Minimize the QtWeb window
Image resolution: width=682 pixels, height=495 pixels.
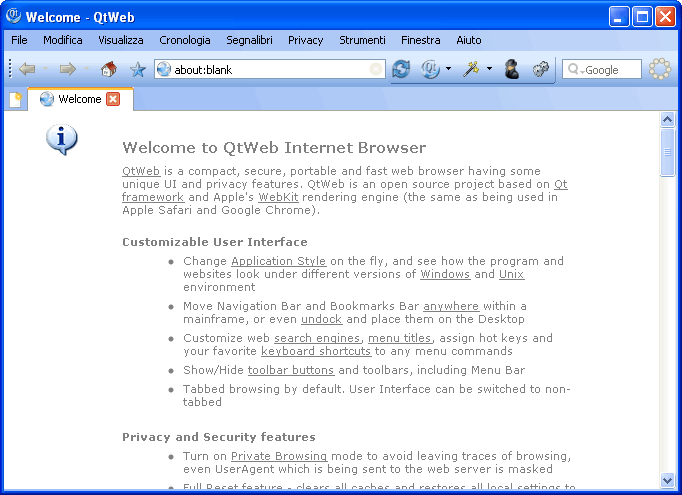pos(618,17)
